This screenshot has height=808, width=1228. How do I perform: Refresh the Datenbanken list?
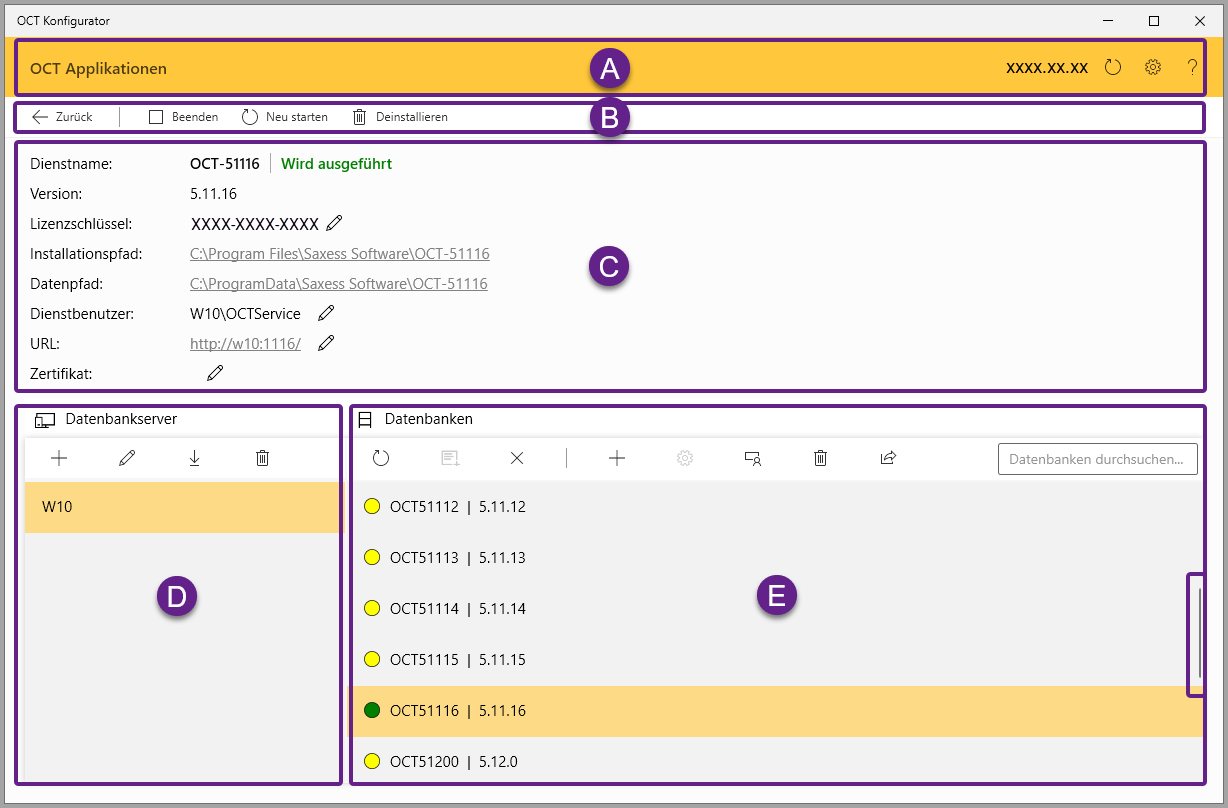click(x=381, y=458)
